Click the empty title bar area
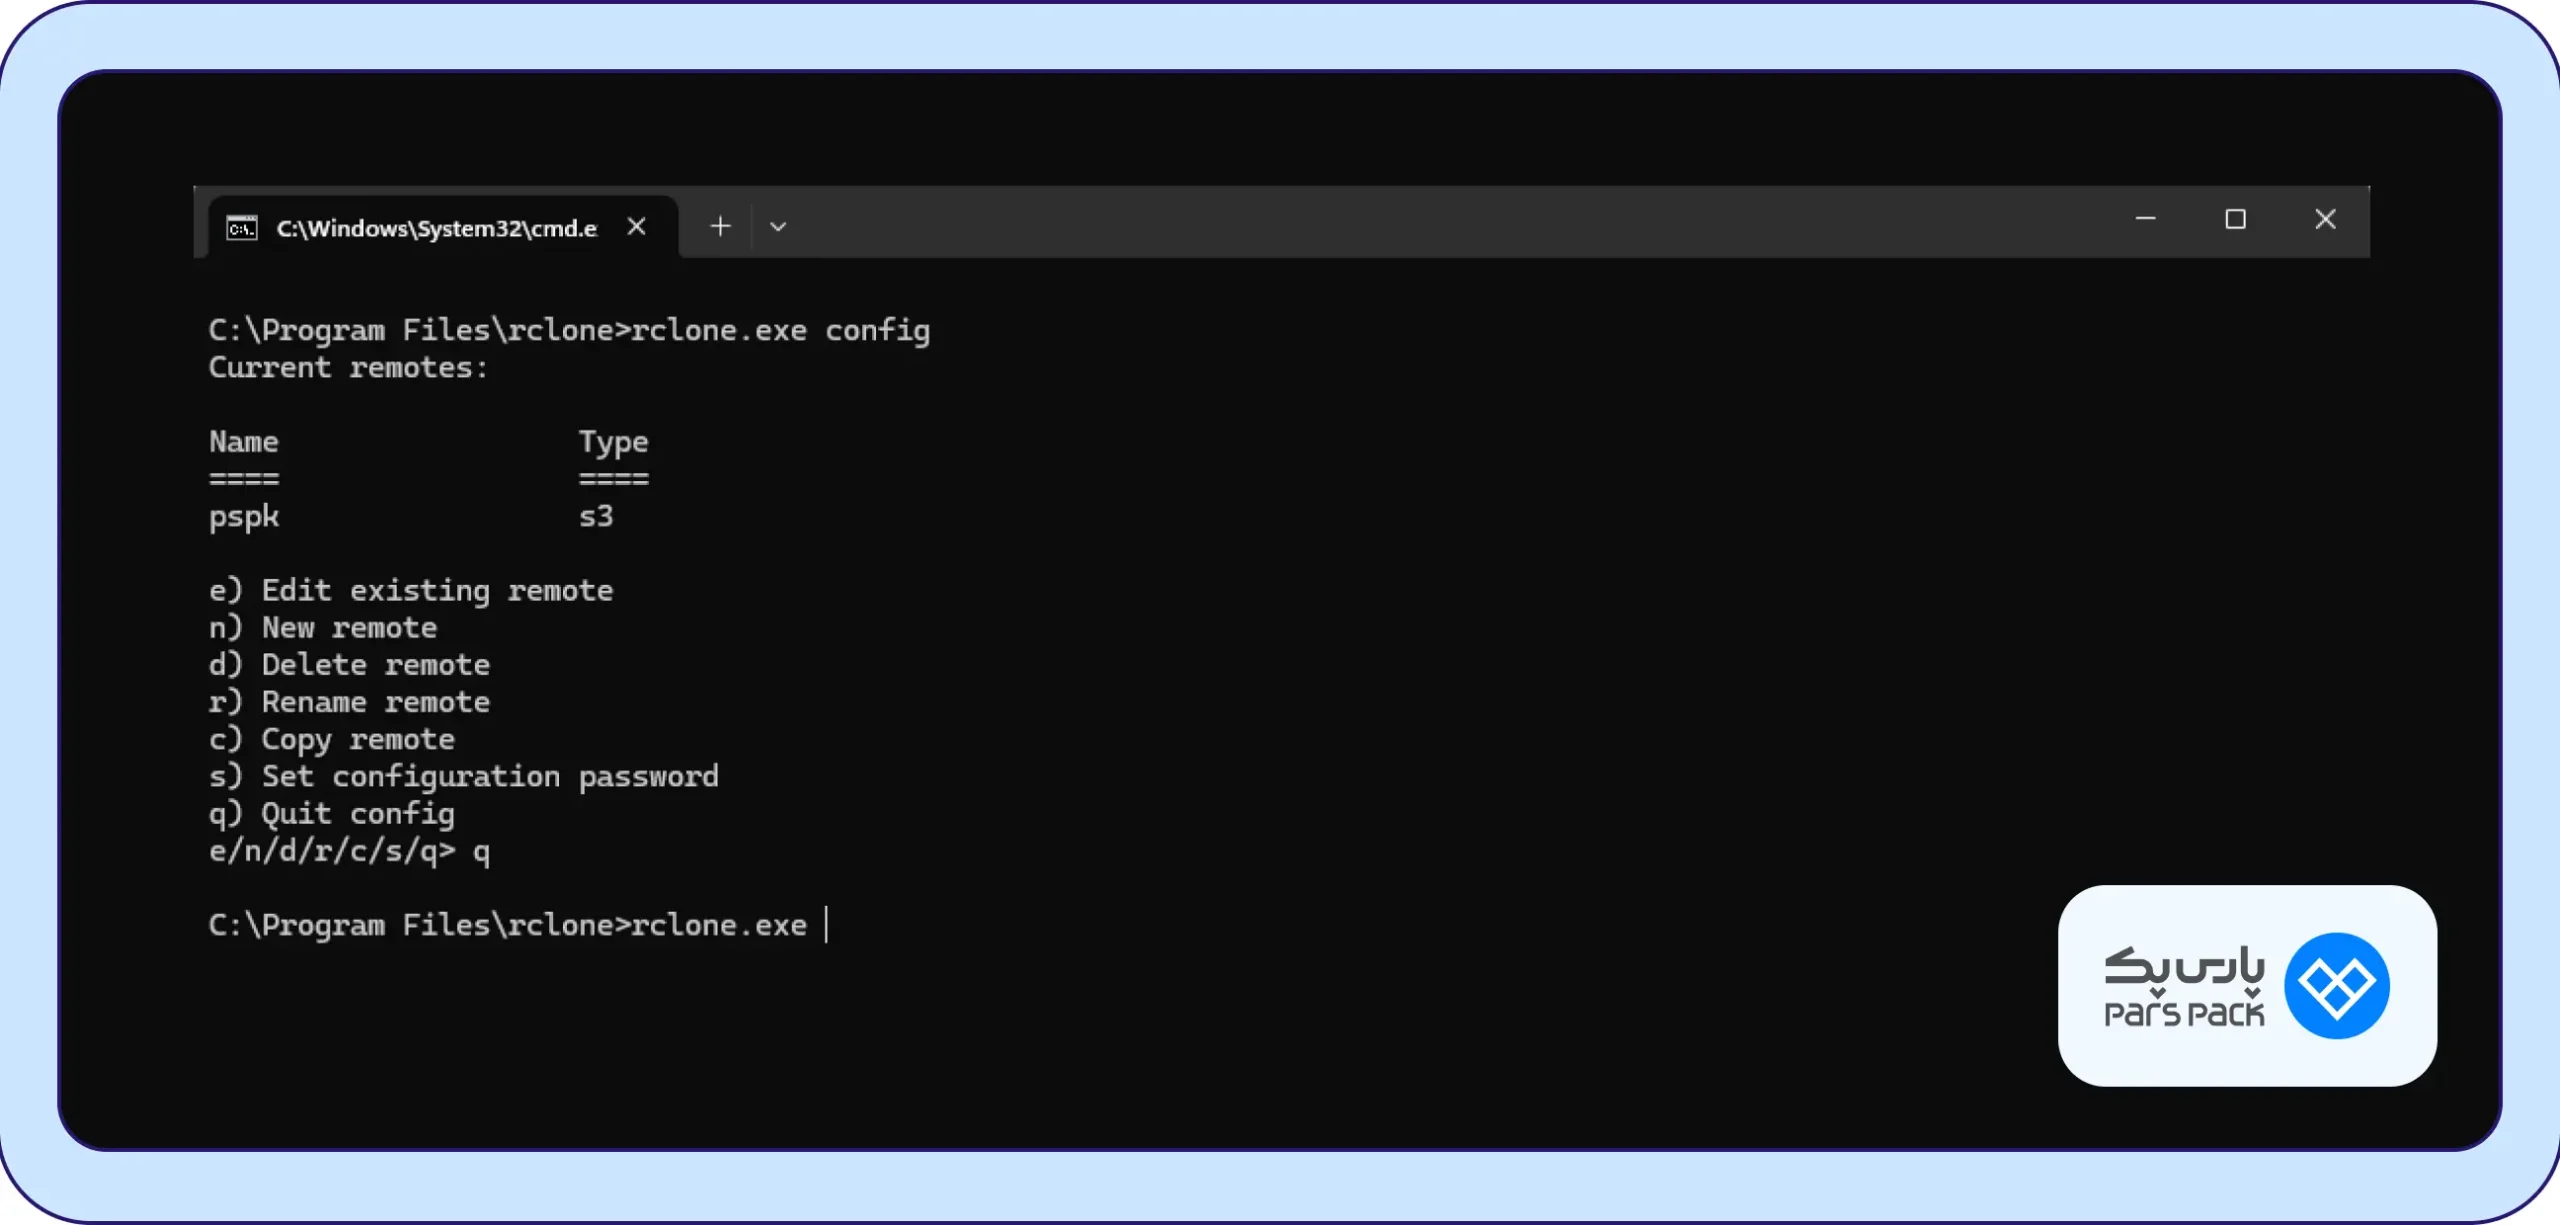 point(1450,222)
